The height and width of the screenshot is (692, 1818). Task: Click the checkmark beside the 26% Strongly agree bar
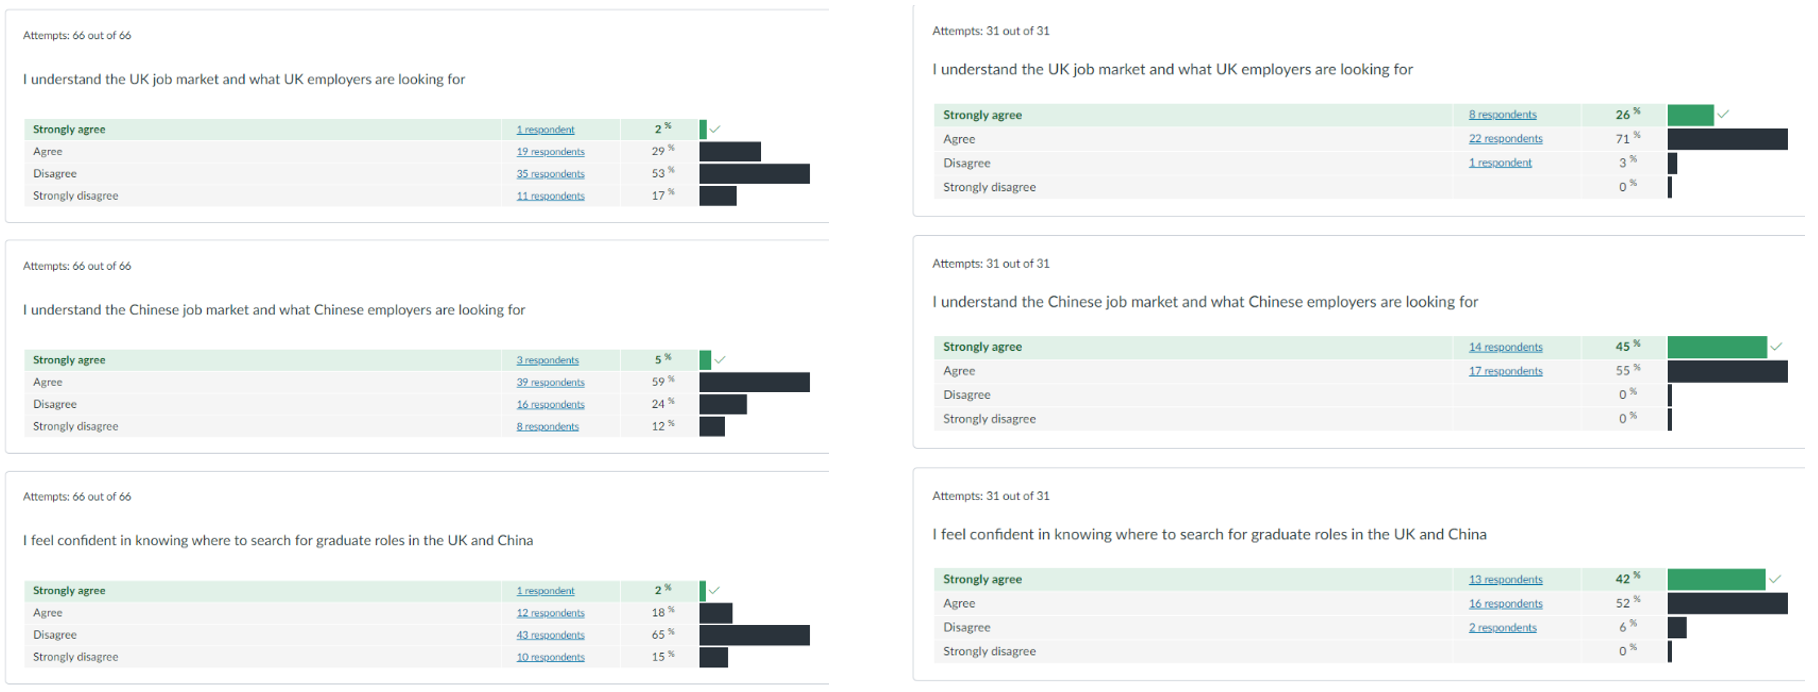click(1723, 115)
